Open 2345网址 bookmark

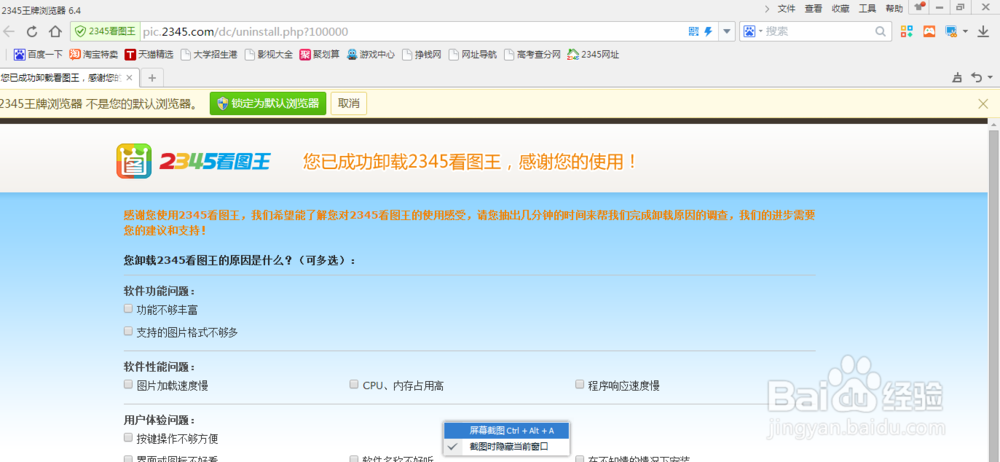[x=593, y=55]
